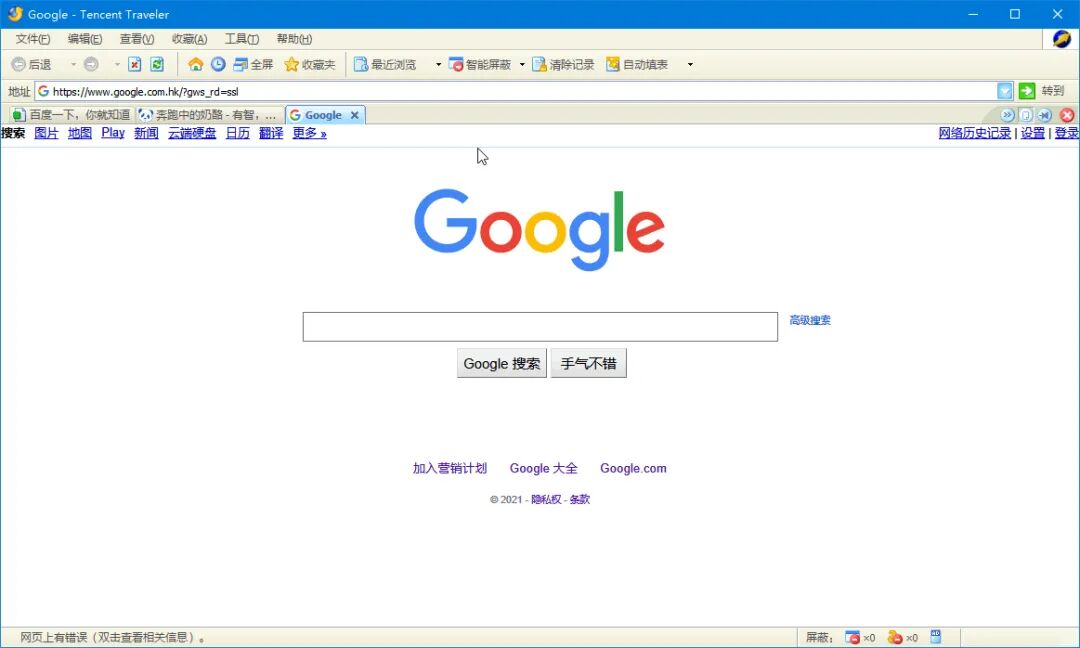
Task: Click 隐私权 footer link
Action: click(x=546, y=499)
